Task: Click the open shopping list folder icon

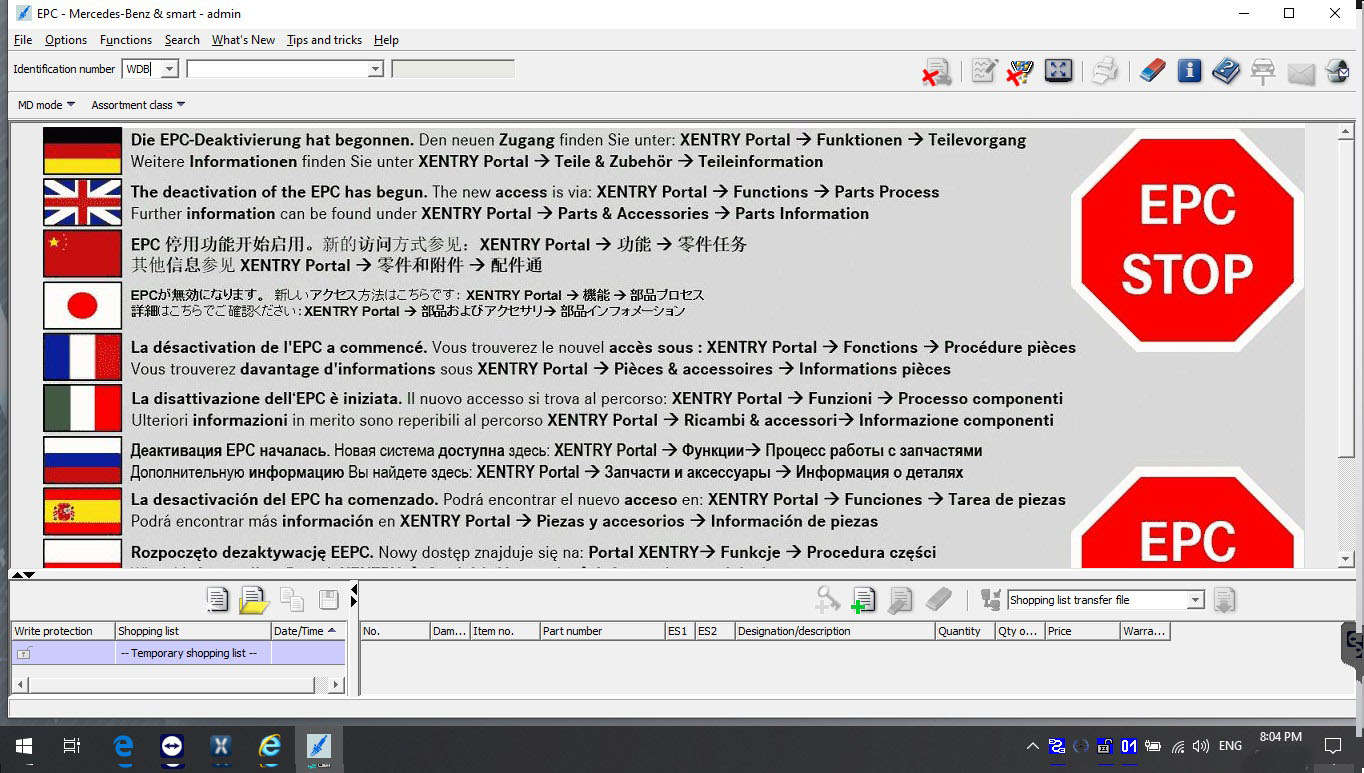Action: [x=254, y=599]
